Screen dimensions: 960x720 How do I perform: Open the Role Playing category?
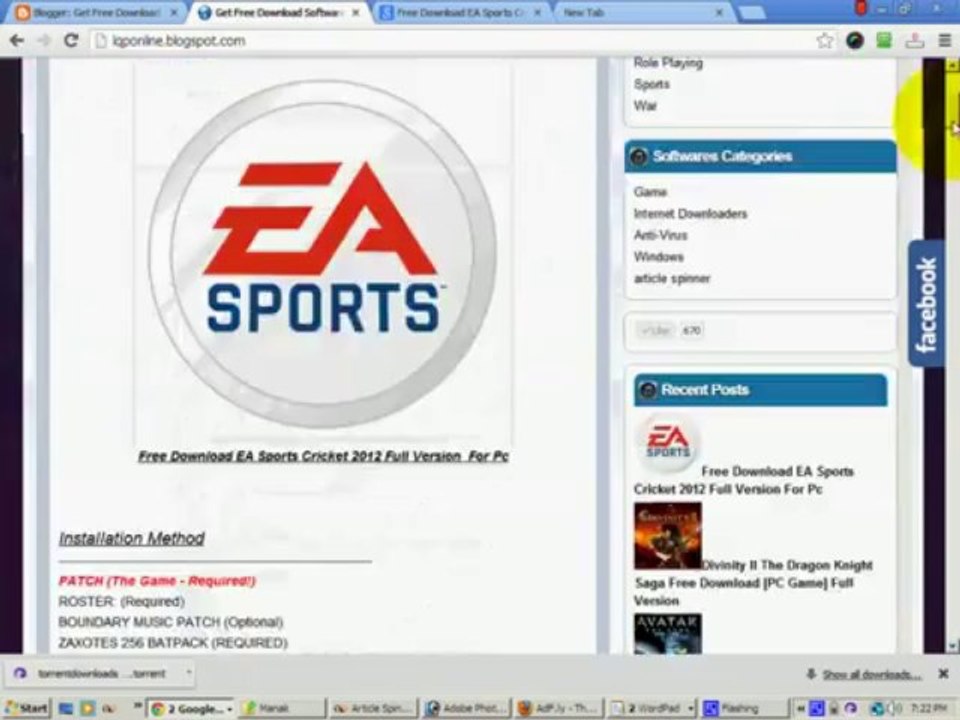pyautogui.click(x=668, y=62)
